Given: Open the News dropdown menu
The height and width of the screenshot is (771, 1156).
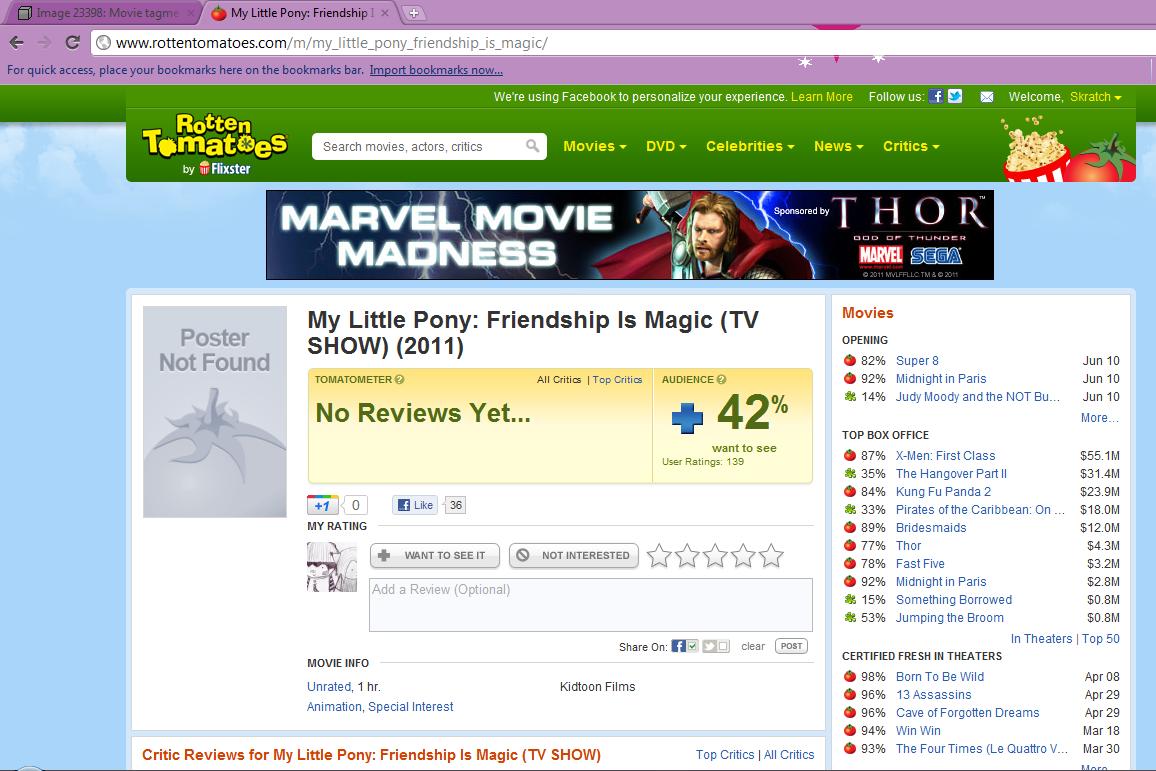Looking at the screenshot, I should click(x=838, y=146).
